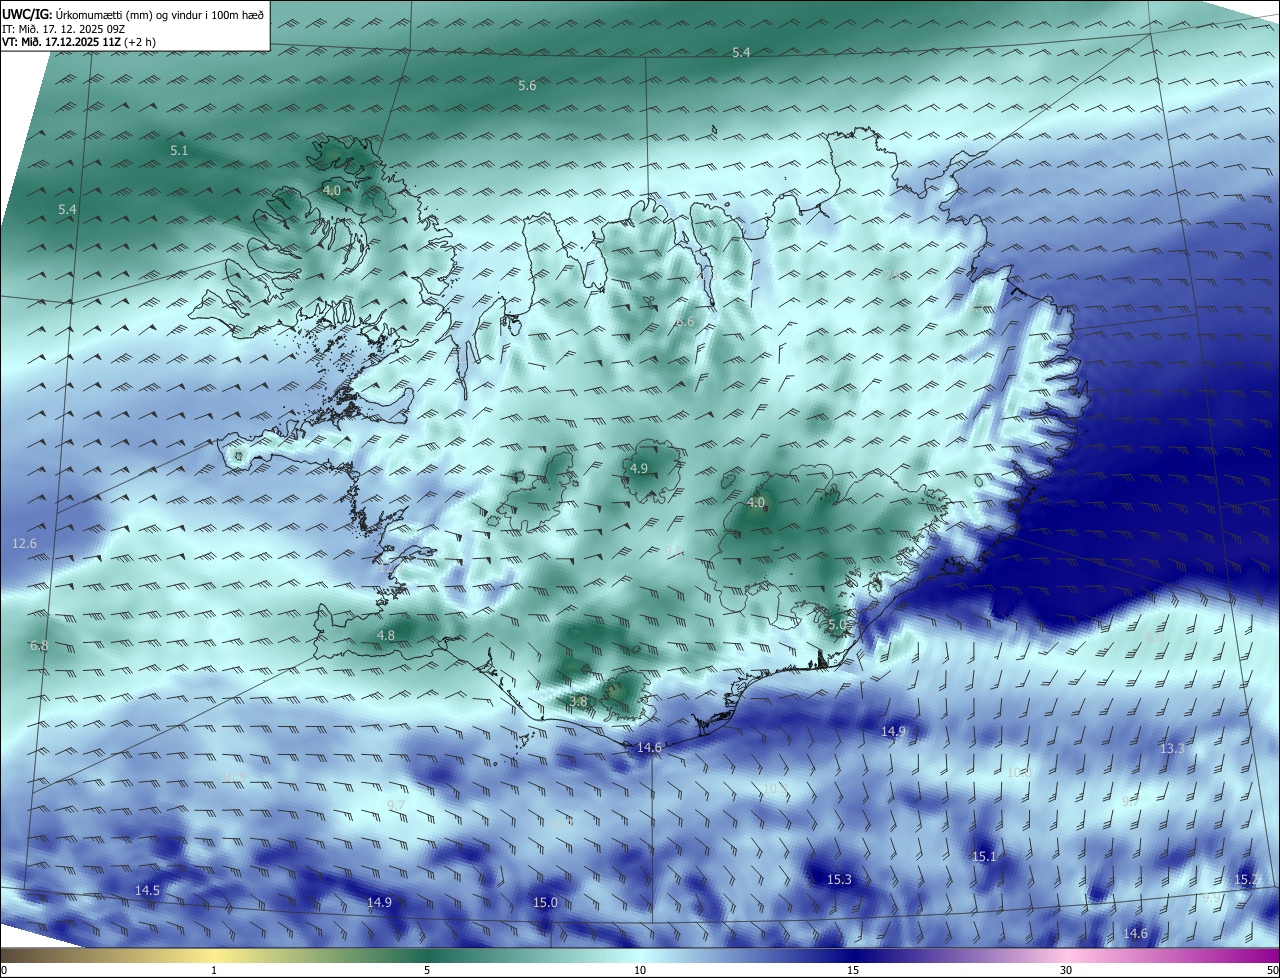Click the 12.6 value at the western edge
Viewport: 1280px width, 978px height.
(24, 544)
